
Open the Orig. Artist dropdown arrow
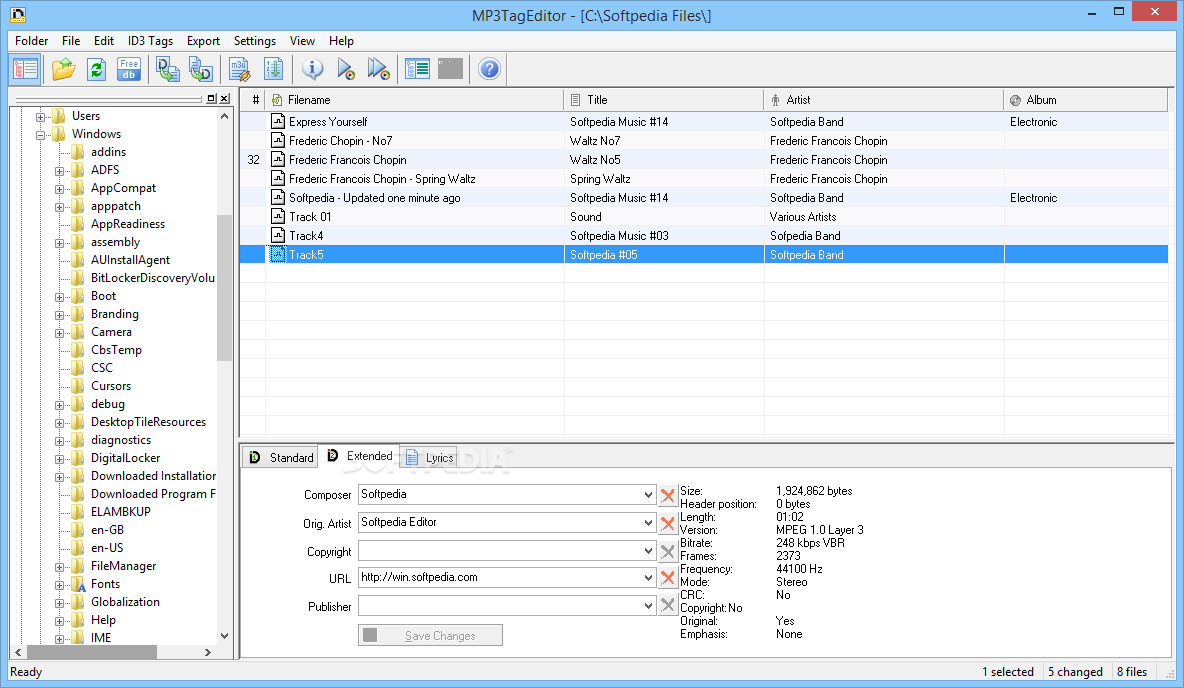(x=648, y=523)
